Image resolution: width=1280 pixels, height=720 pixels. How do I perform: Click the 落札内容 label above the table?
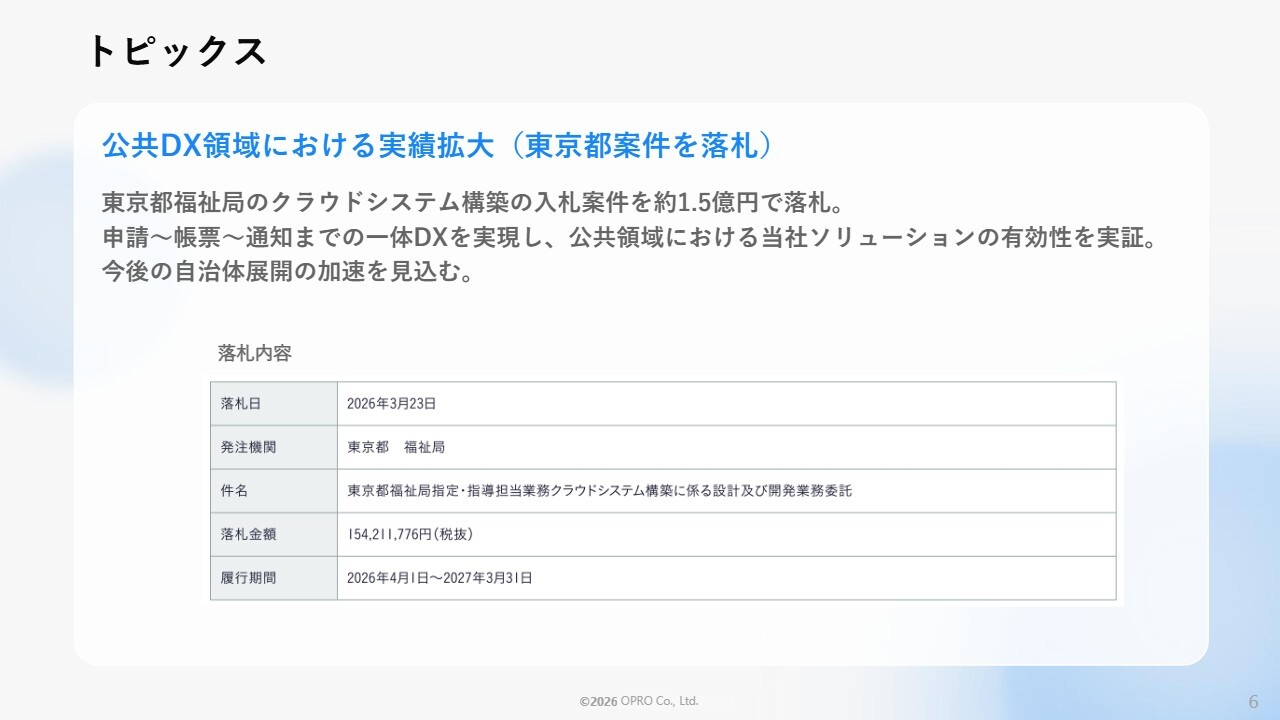tap(255, 353)
